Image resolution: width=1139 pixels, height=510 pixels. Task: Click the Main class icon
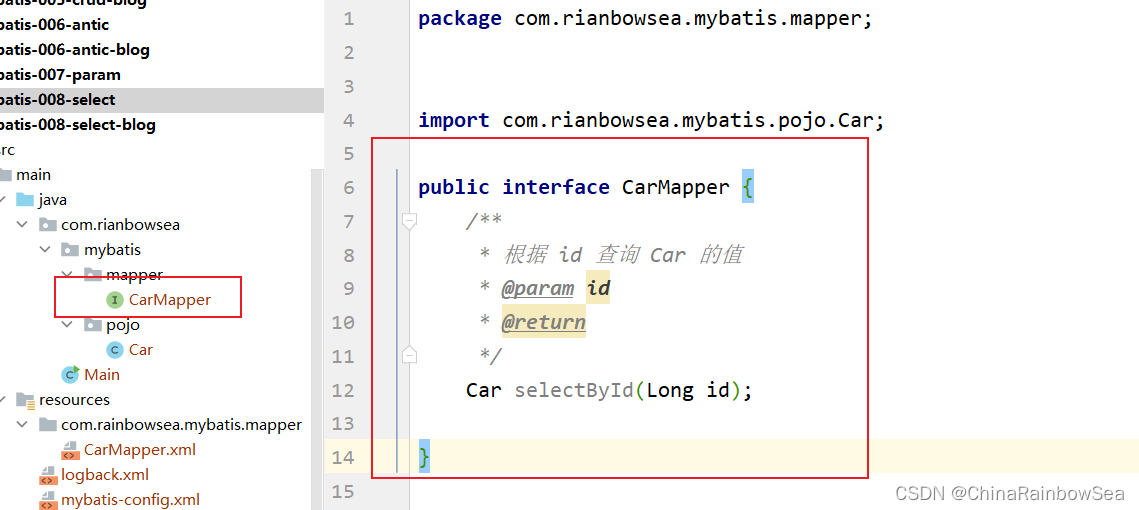[x=70, y=374]
